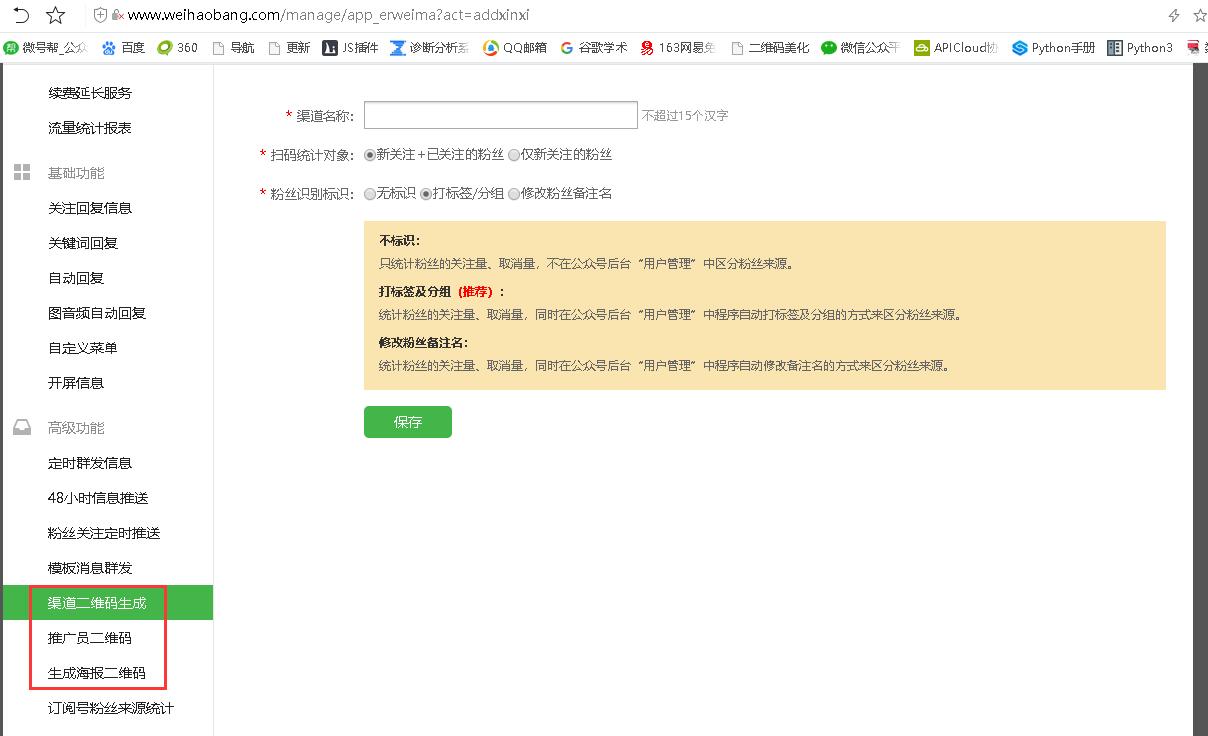Image resolution: width=1208 pixels, height=736 pixels.
Task: Open 推广员二维码 in sidebar
Action: tap(90, 638)
